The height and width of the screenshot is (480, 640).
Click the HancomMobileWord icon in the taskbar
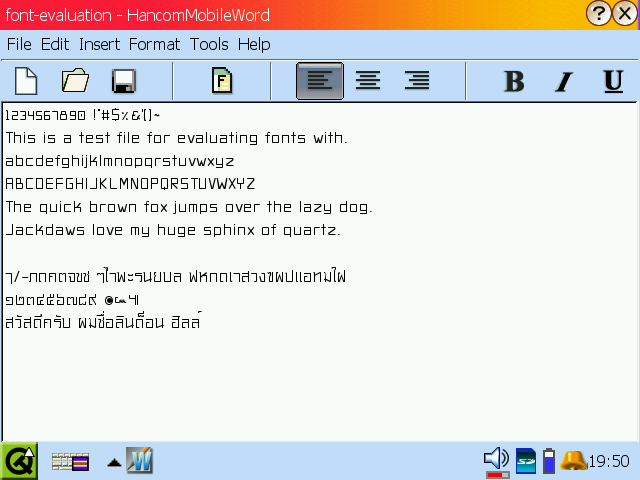pyautogui.click(x=140, y=461)
